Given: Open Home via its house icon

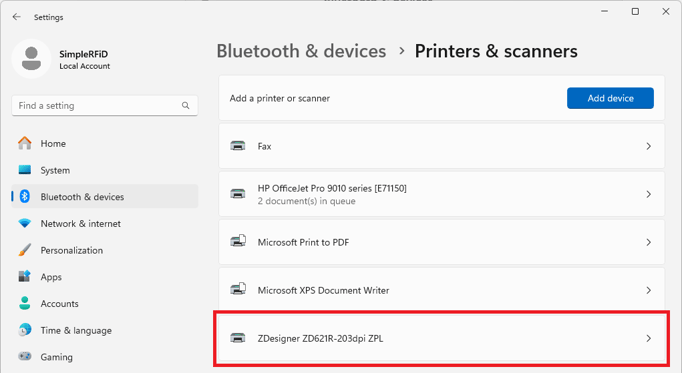Looking at the screenshot, I should pyautogui.click(x=25, y=143).
